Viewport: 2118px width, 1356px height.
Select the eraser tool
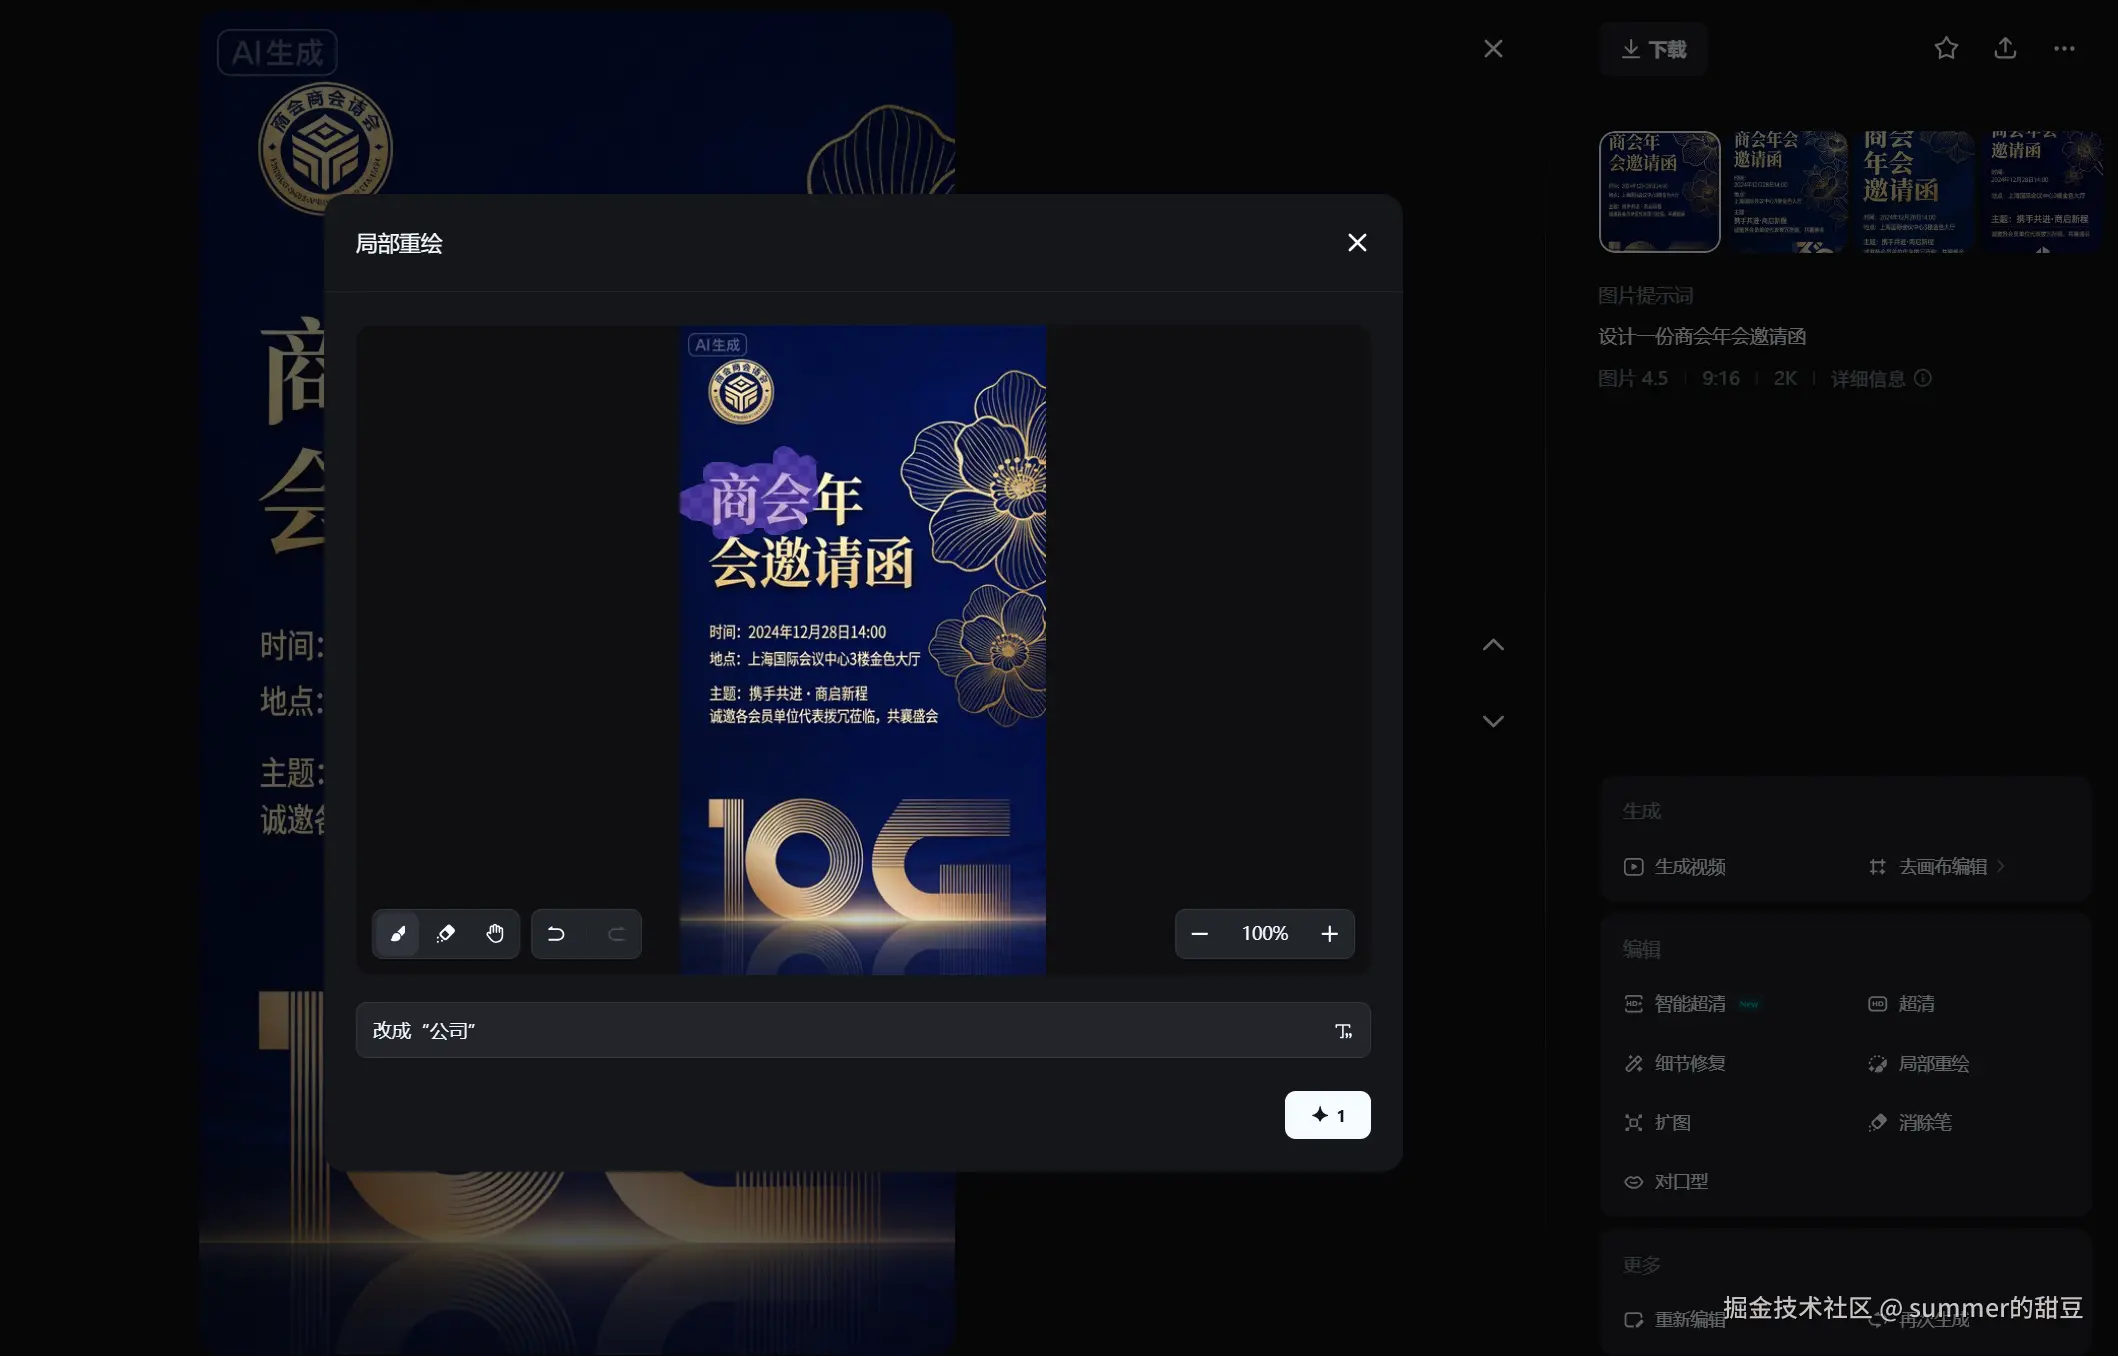[446, 934]
